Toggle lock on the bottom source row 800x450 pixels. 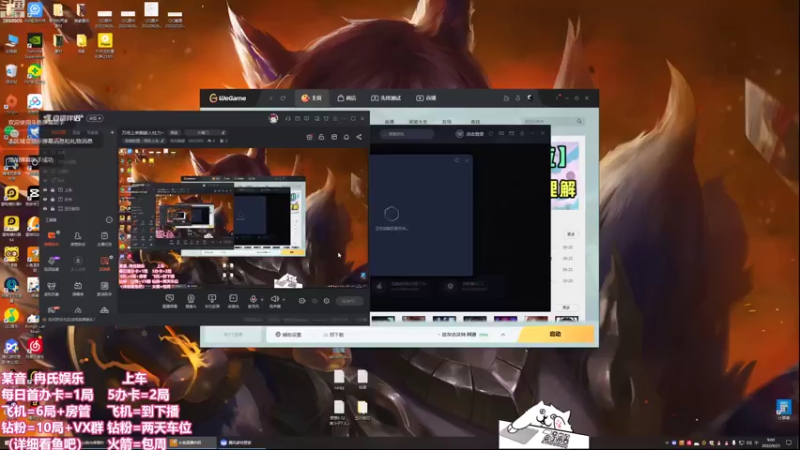pyautogui.click(x=53, y=209)
